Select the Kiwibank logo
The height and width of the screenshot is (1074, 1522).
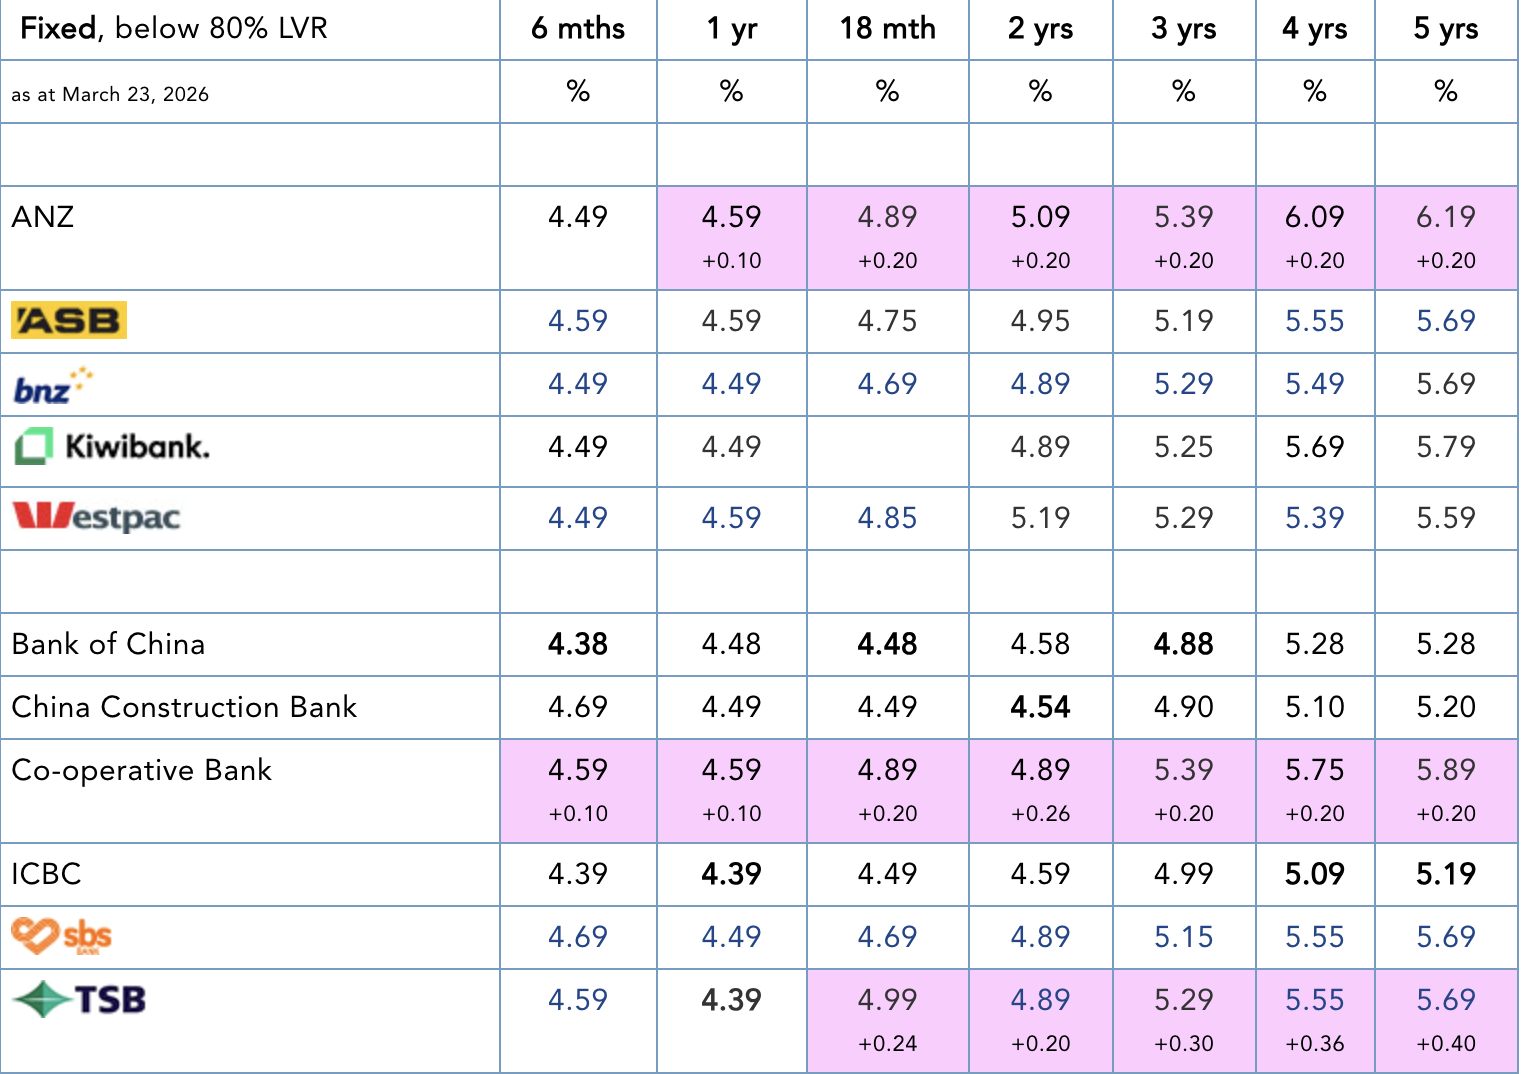[112, 446]
